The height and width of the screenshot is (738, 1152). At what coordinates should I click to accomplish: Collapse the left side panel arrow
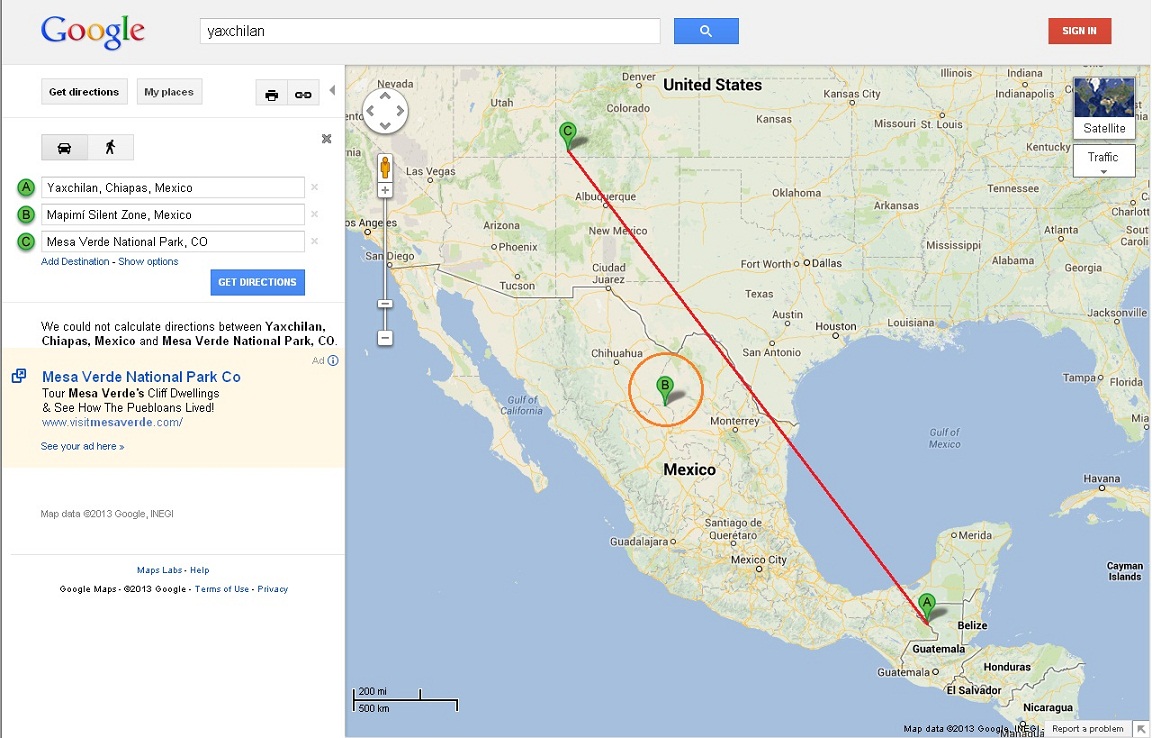[x=332, y=90]
